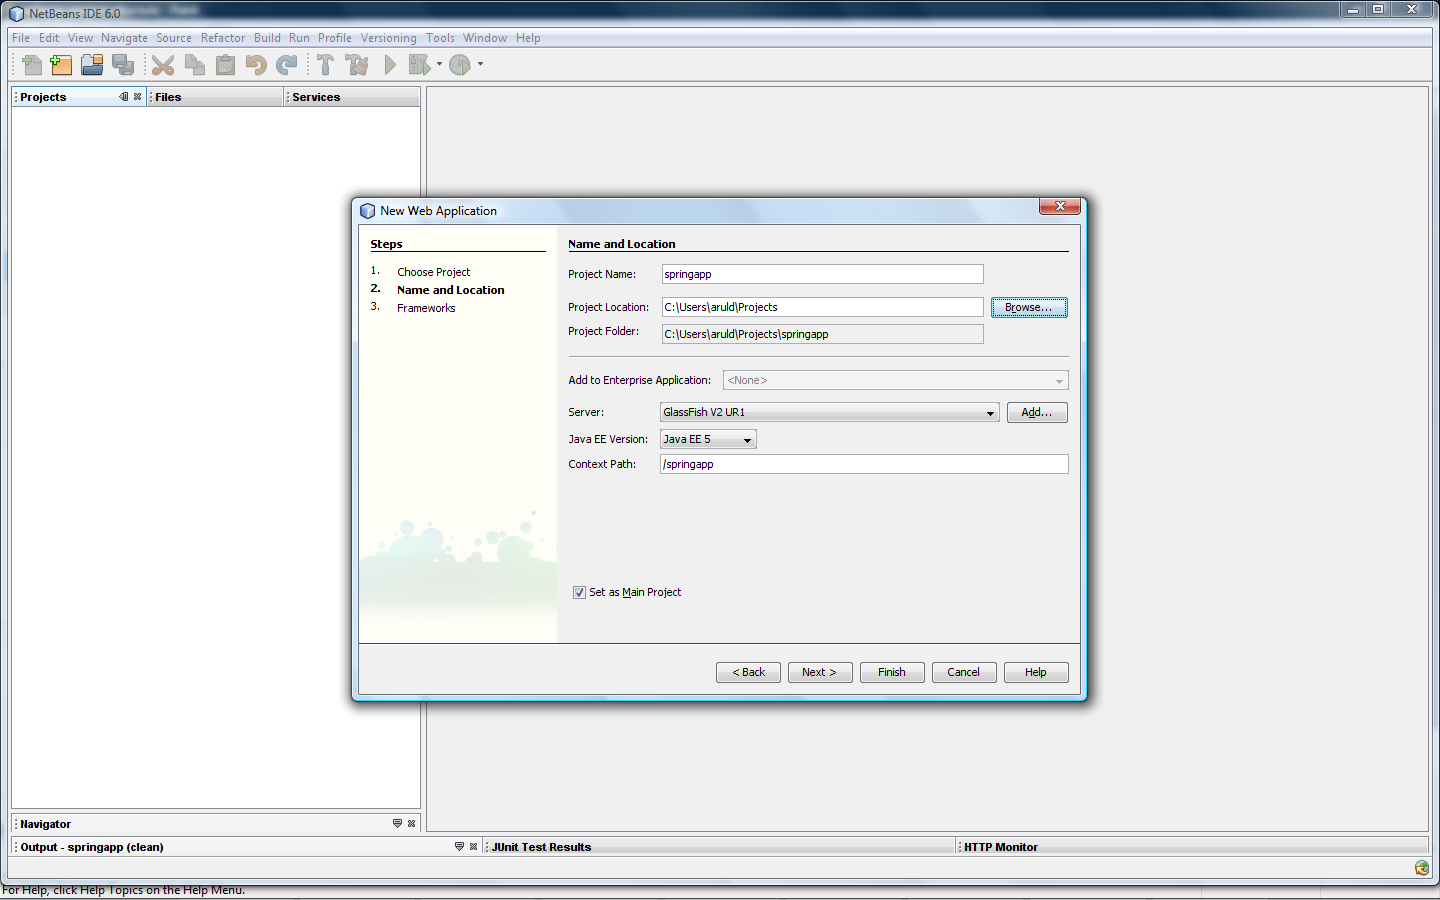
Task: Expand the Java EE Version dropdown
Action: tap(708, 439)
